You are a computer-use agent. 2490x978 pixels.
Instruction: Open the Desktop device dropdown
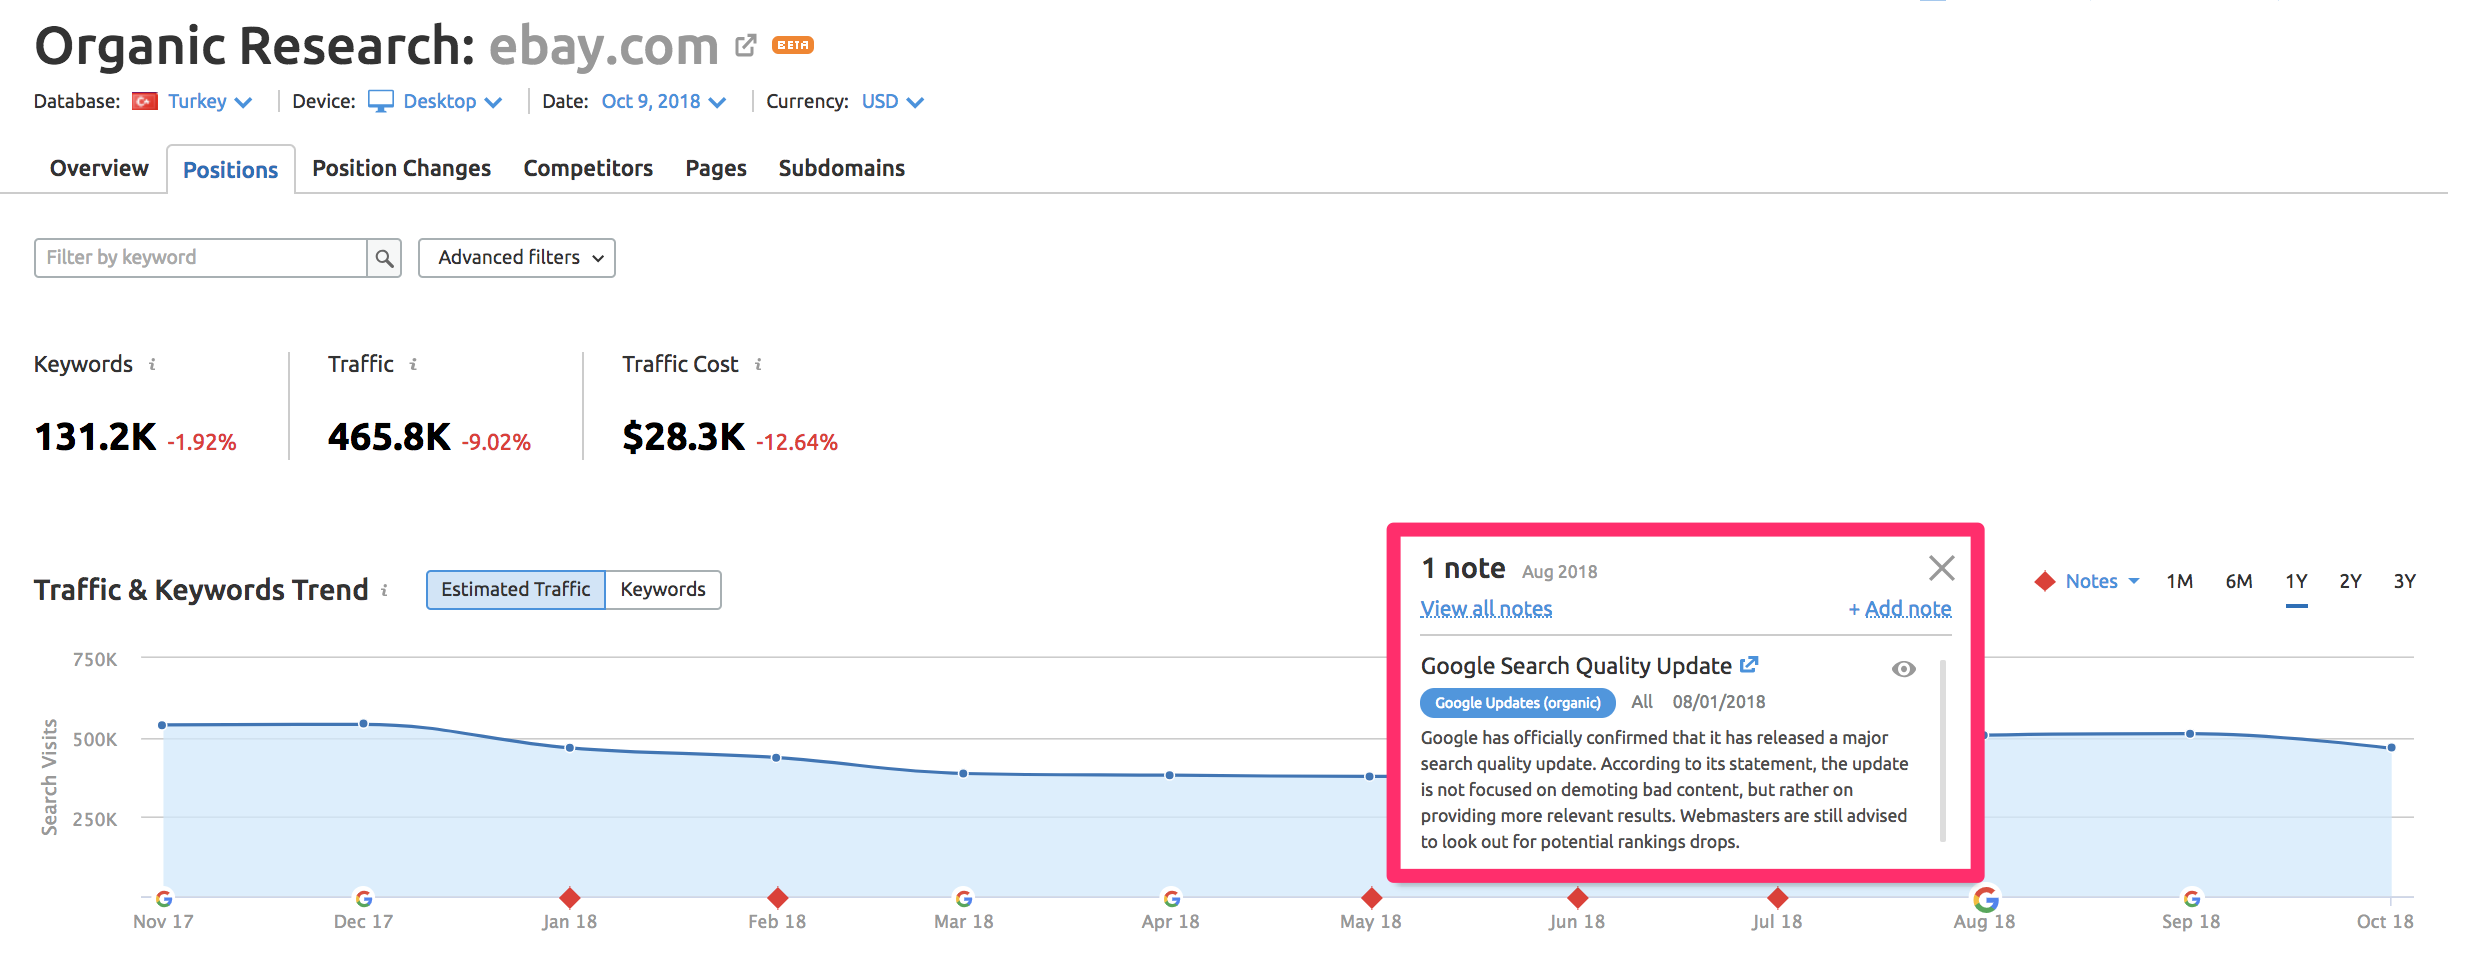[x=452, y=101]
